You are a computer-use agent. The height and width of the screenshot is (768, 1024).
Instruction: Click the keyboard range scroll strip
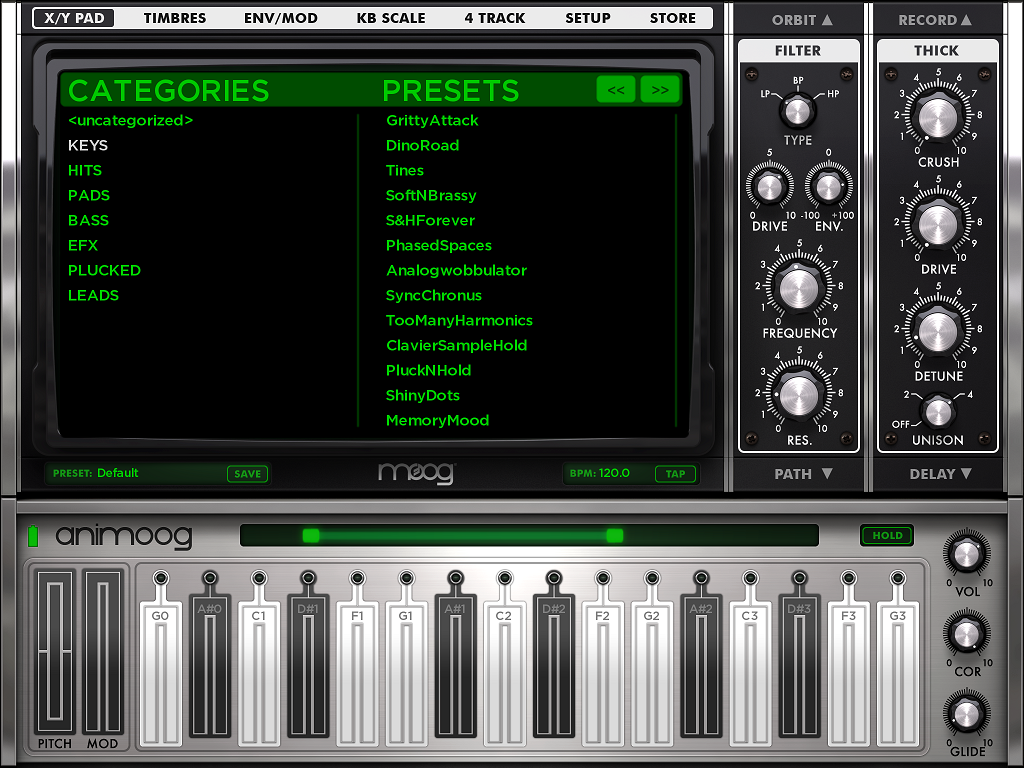pos(528,536)
